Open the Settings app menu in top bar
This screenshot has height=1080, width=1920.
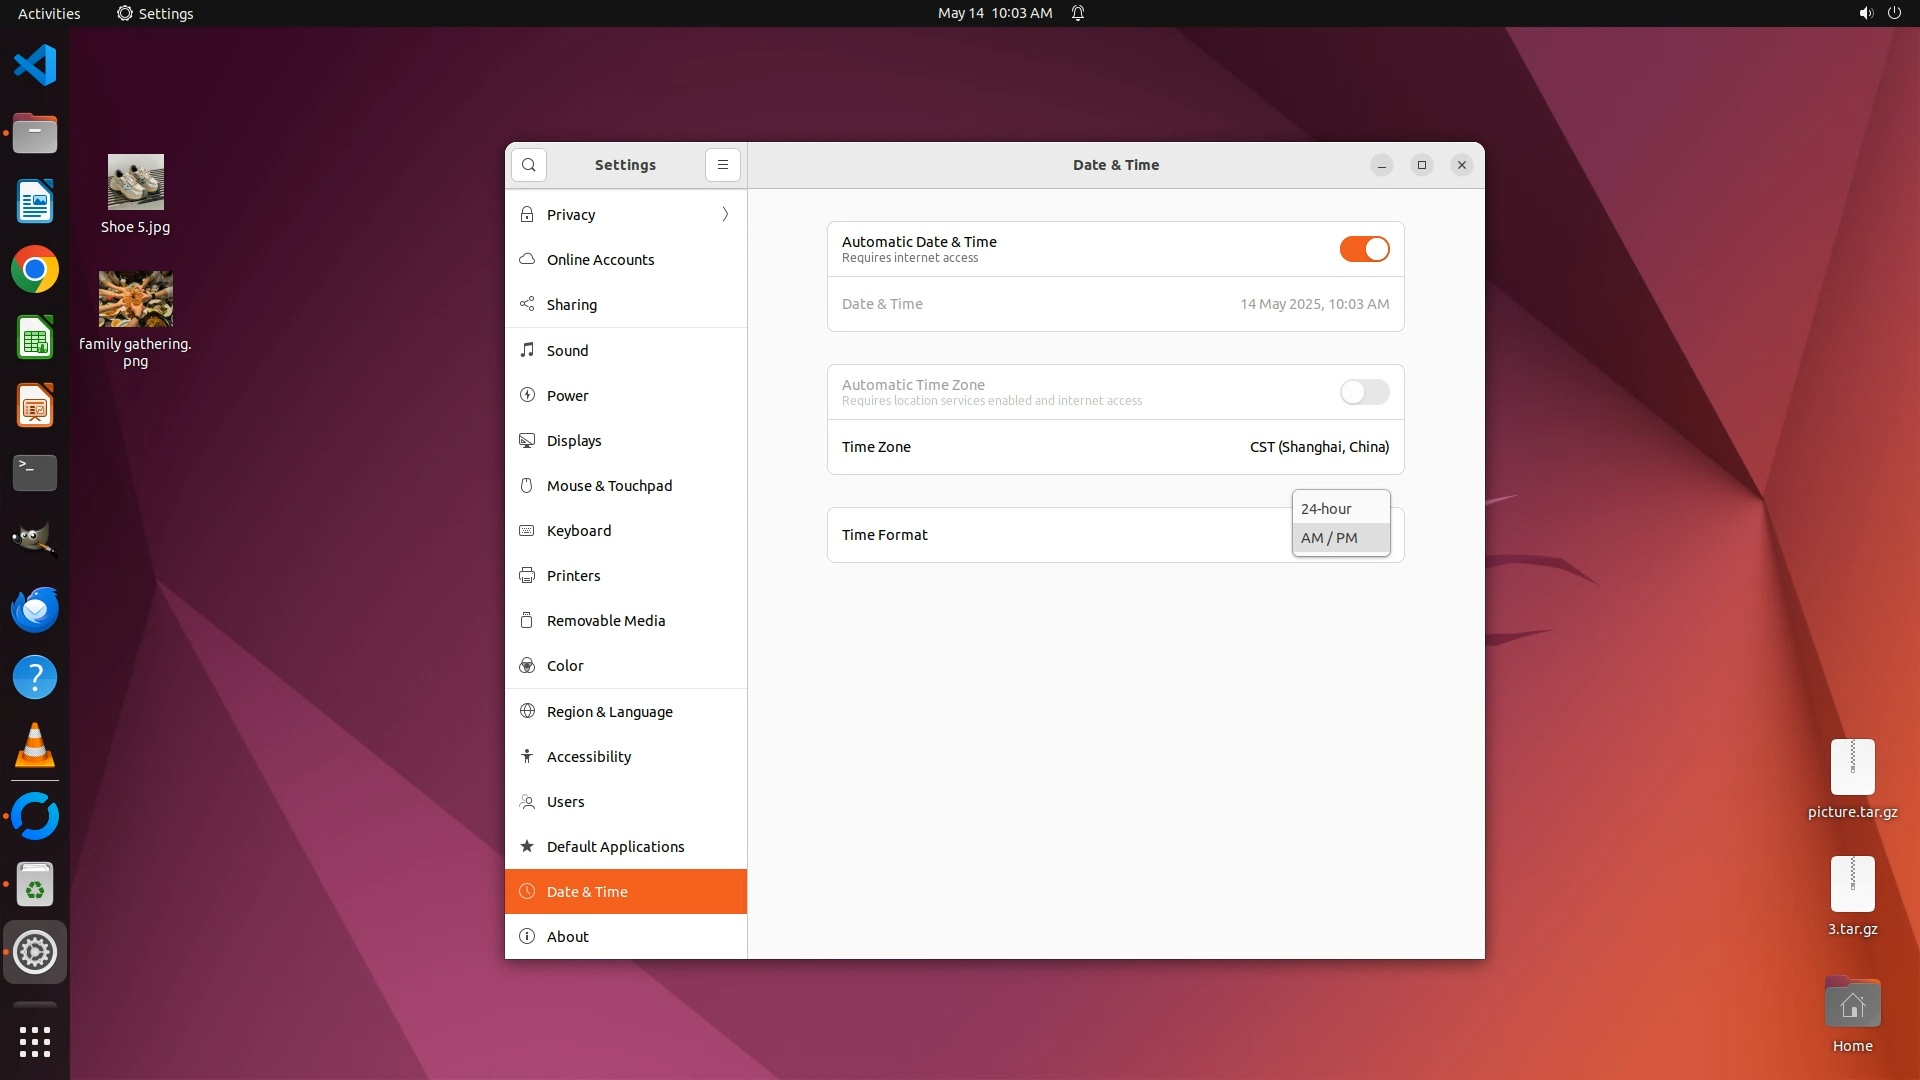(155, 13)
